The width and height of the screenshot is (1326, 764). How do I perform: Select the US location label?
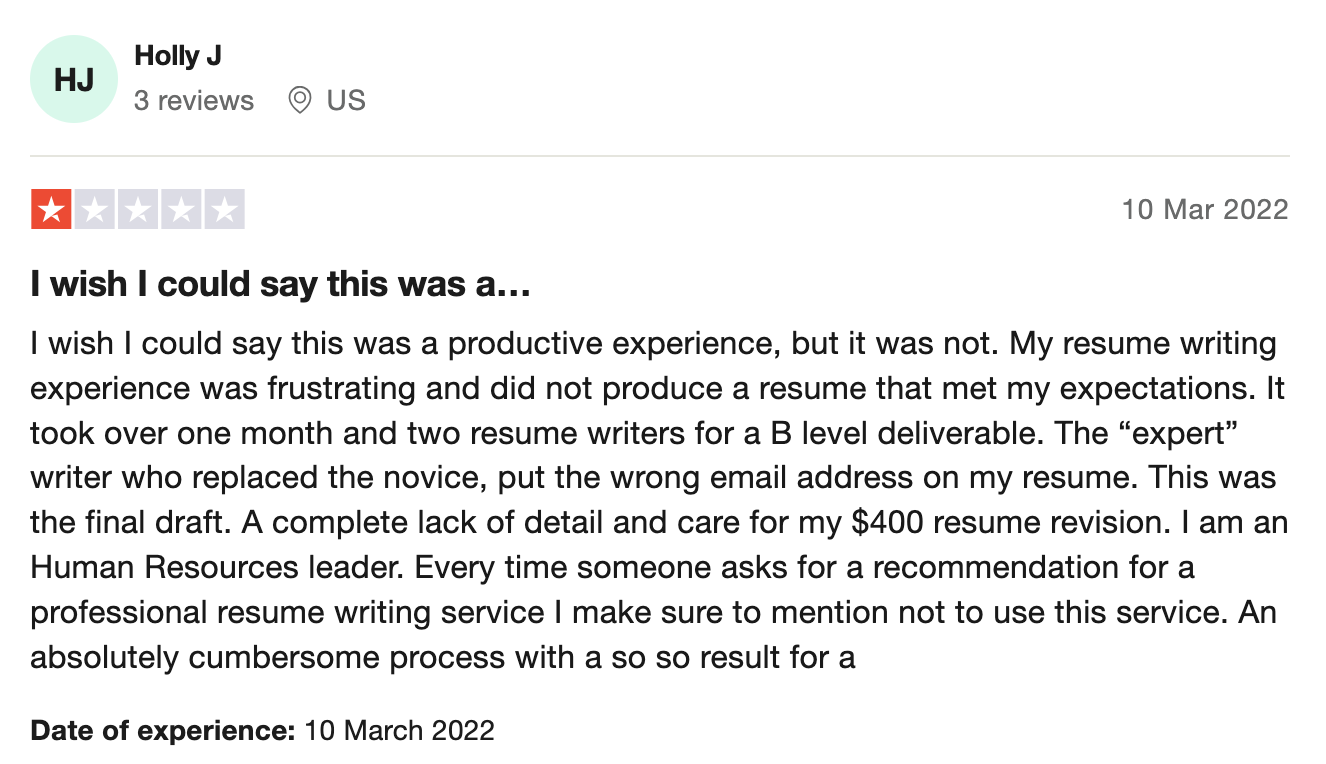click(346, 100)
